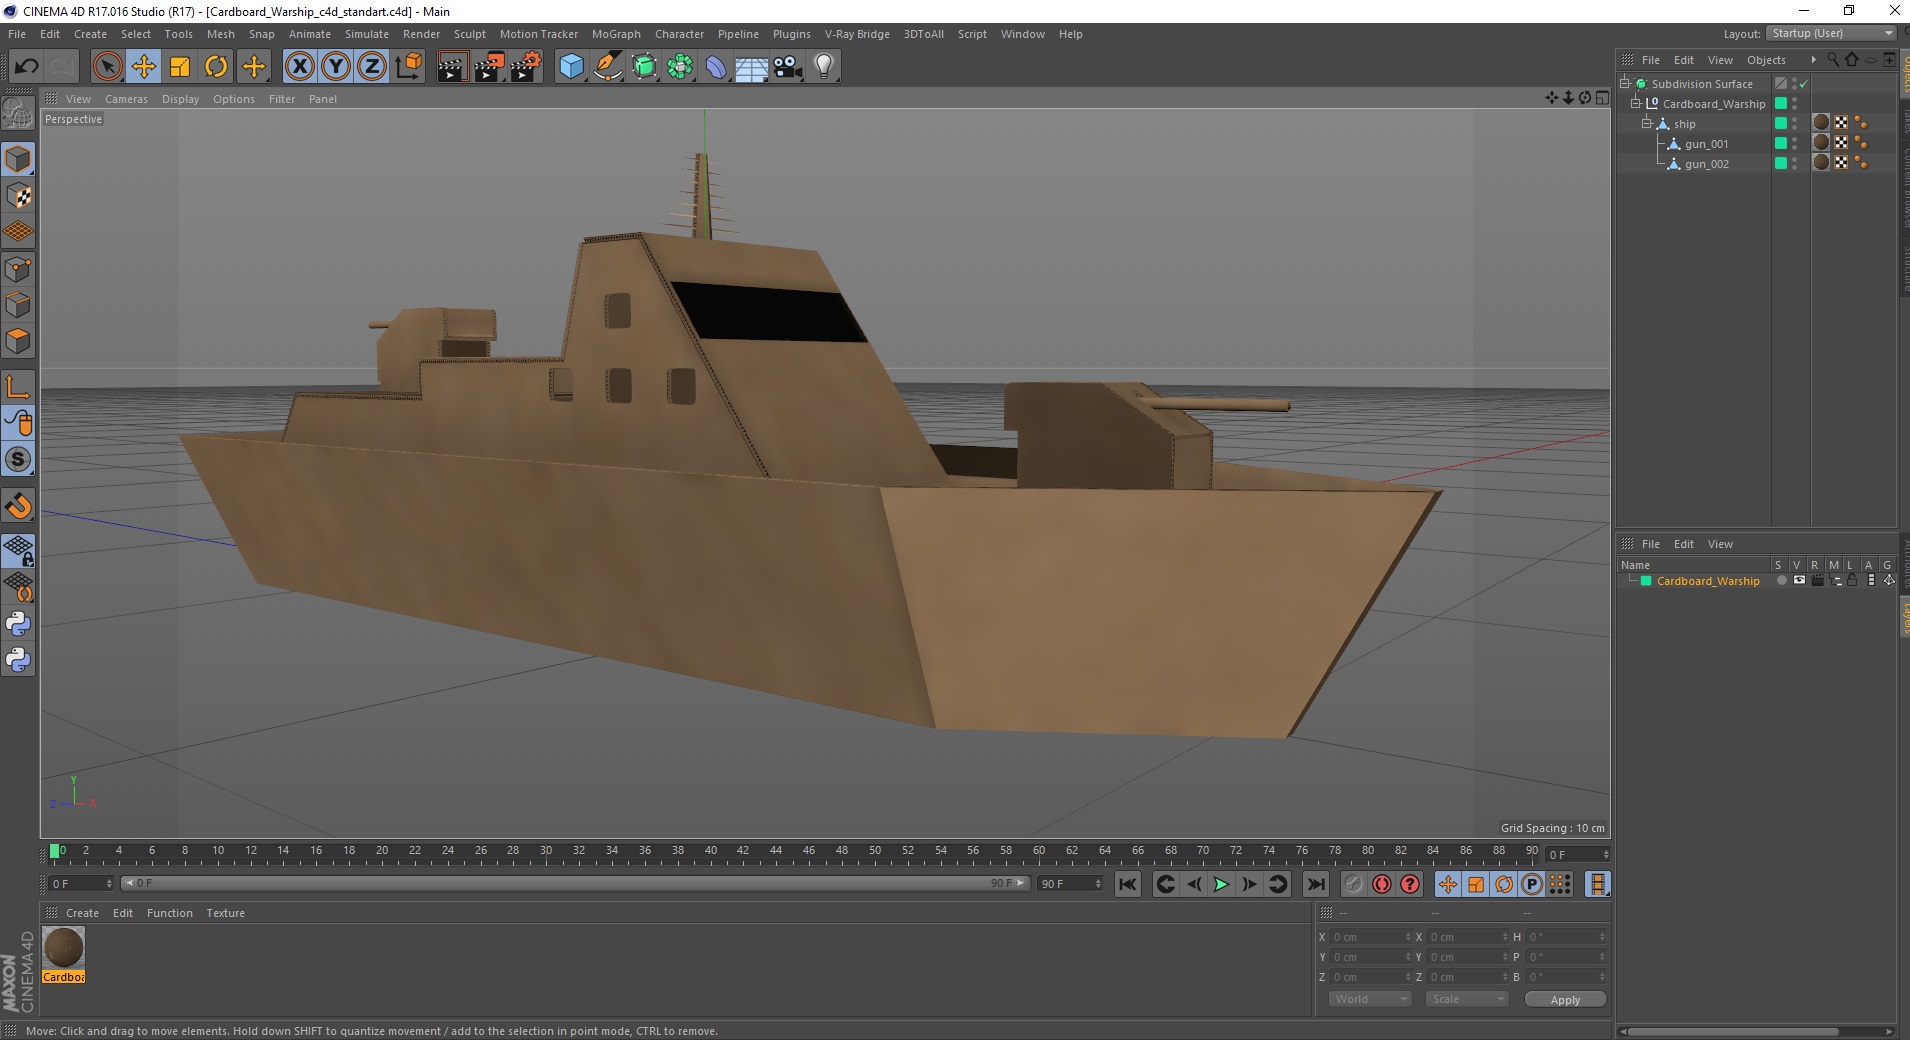Click the Undo arrow icon
This screenshot has height=1040, width=1910.
pos(26,67)
